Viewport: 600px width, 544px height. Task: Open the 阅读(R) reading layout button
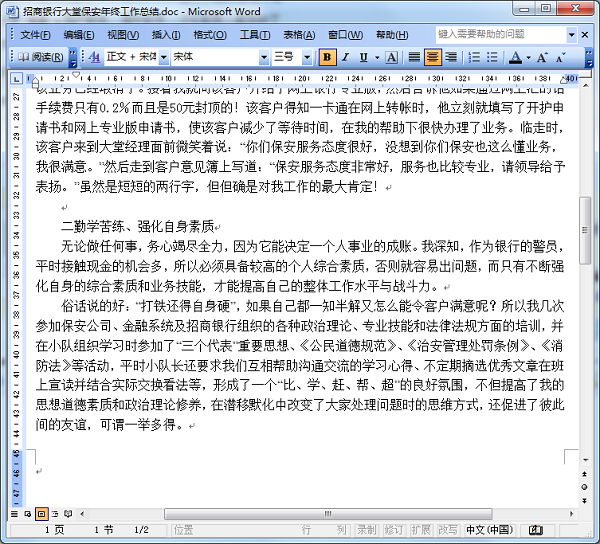pos(41,57)
